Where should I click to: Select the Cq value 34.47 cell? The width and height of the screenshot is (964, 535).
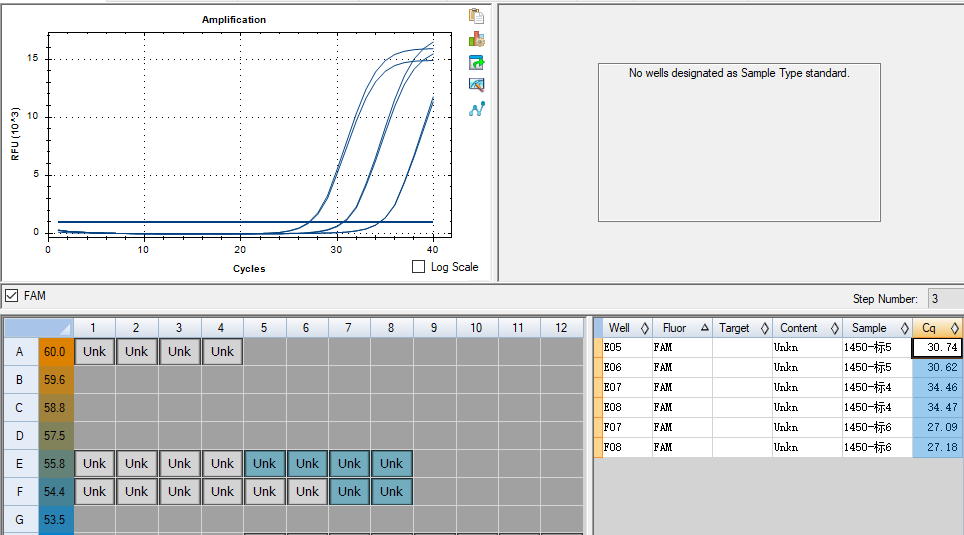click(937, 407)
